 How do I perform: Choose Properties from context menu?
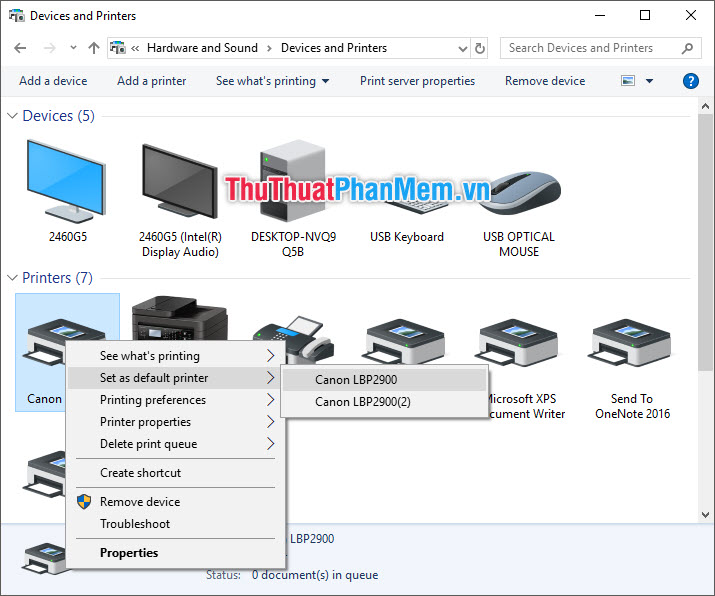coord(176,553)
